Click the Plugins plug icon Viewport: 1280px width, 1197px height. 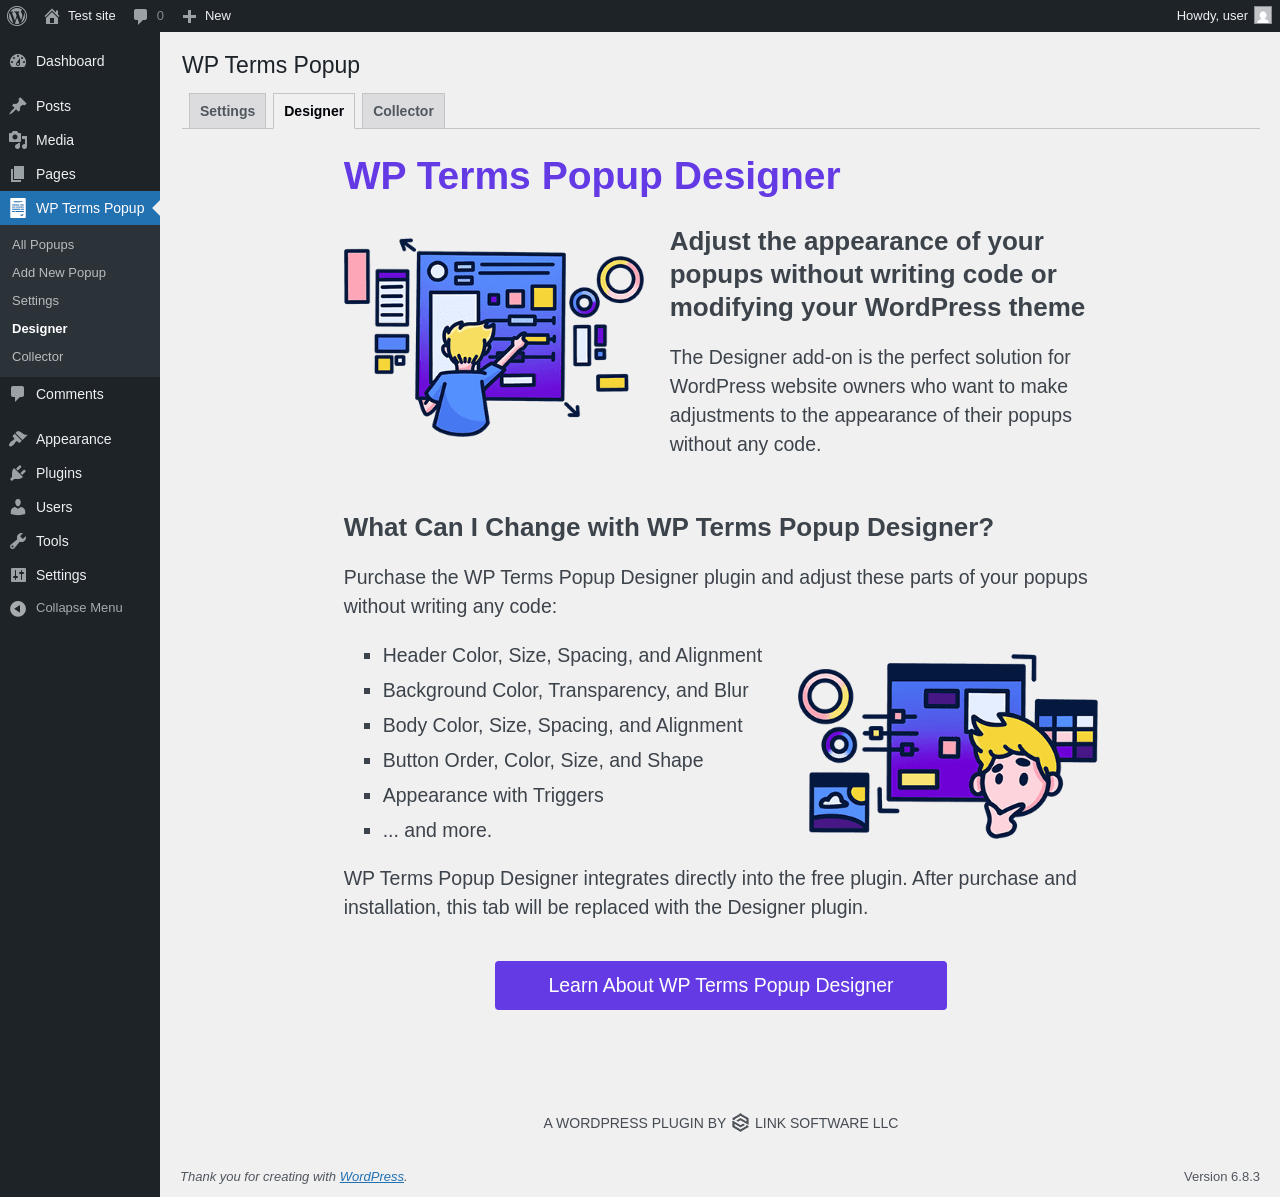[18, 473]
